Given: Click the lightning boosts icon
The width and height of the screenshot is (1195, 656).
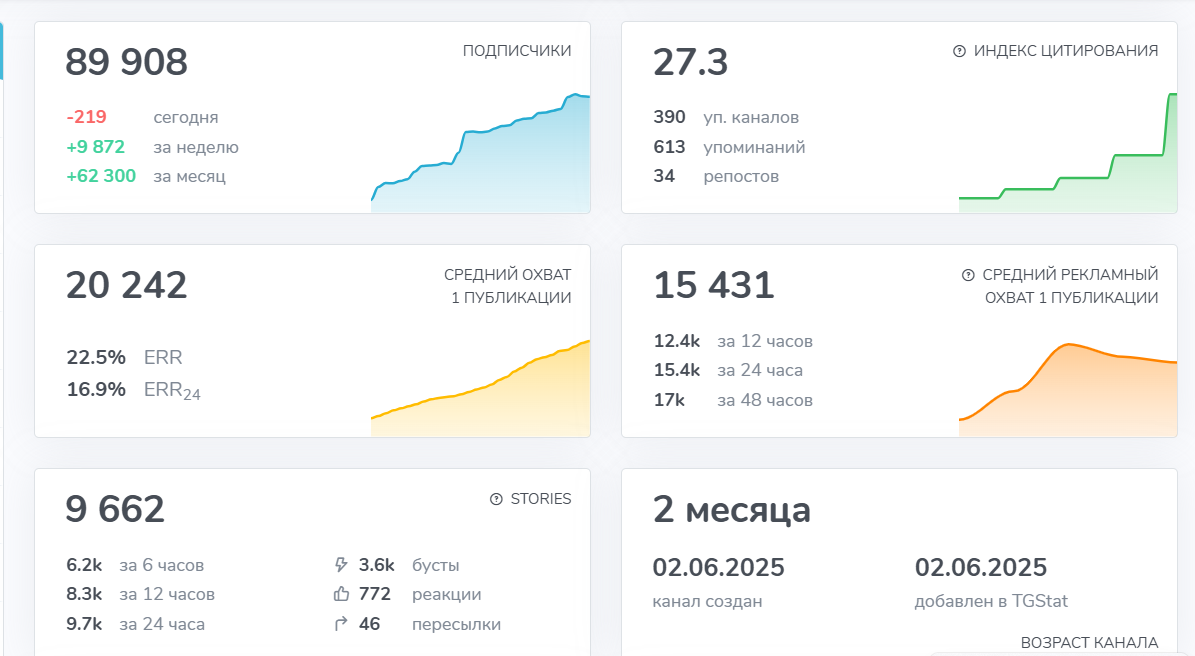Looking at the screenshot, I should (341, 565).
